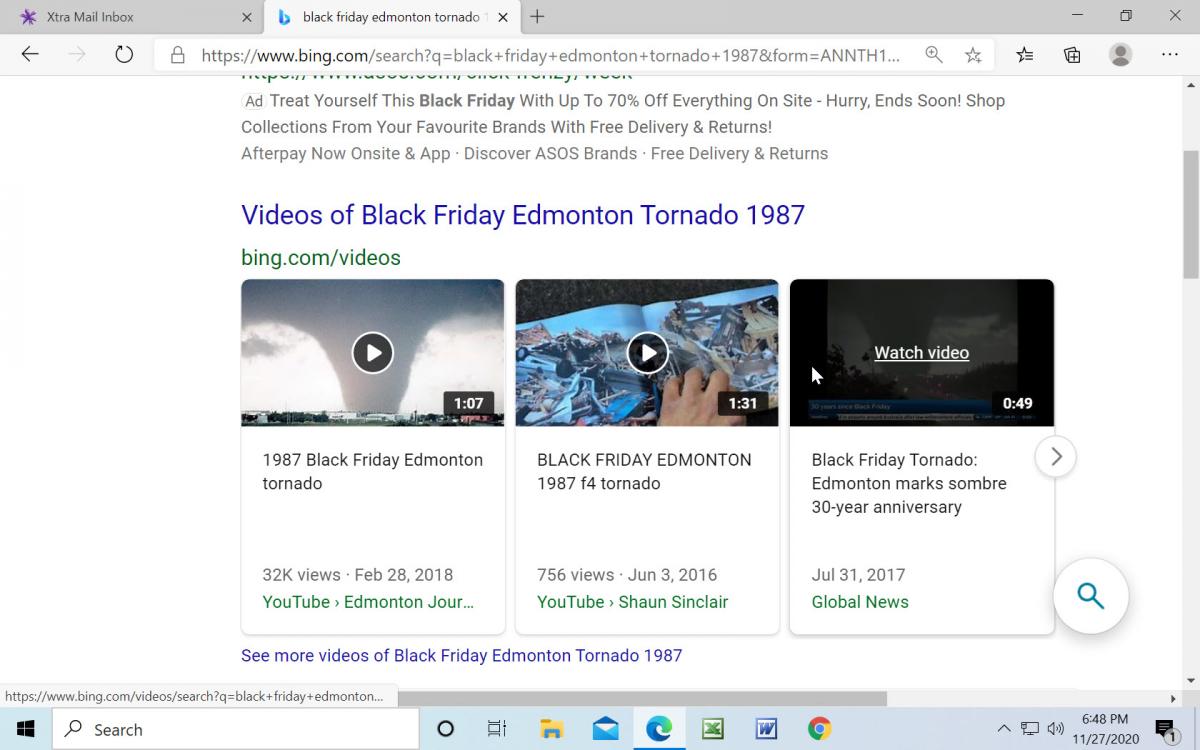
Task: Play the 1987 Black Friday Edmonton tornado video
Action: [x=372, y=353]
